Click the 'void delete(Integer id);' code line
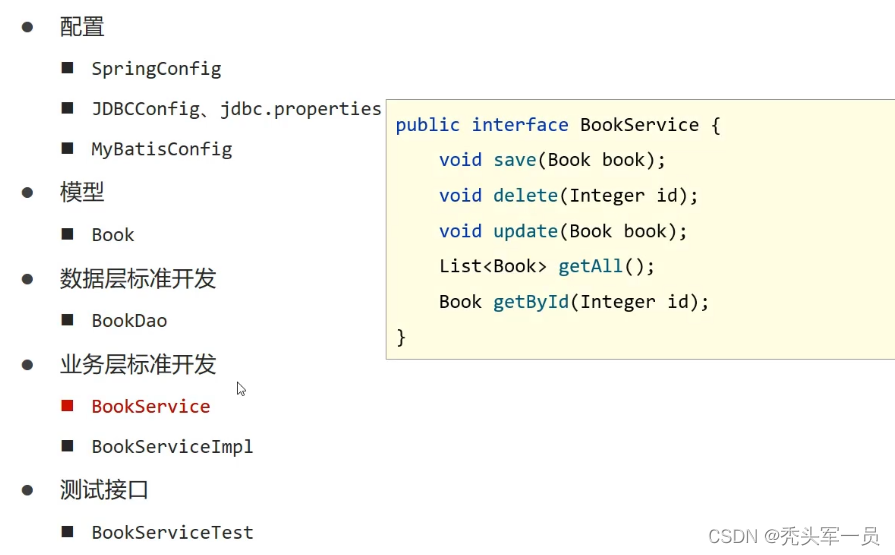 (569, 196)
